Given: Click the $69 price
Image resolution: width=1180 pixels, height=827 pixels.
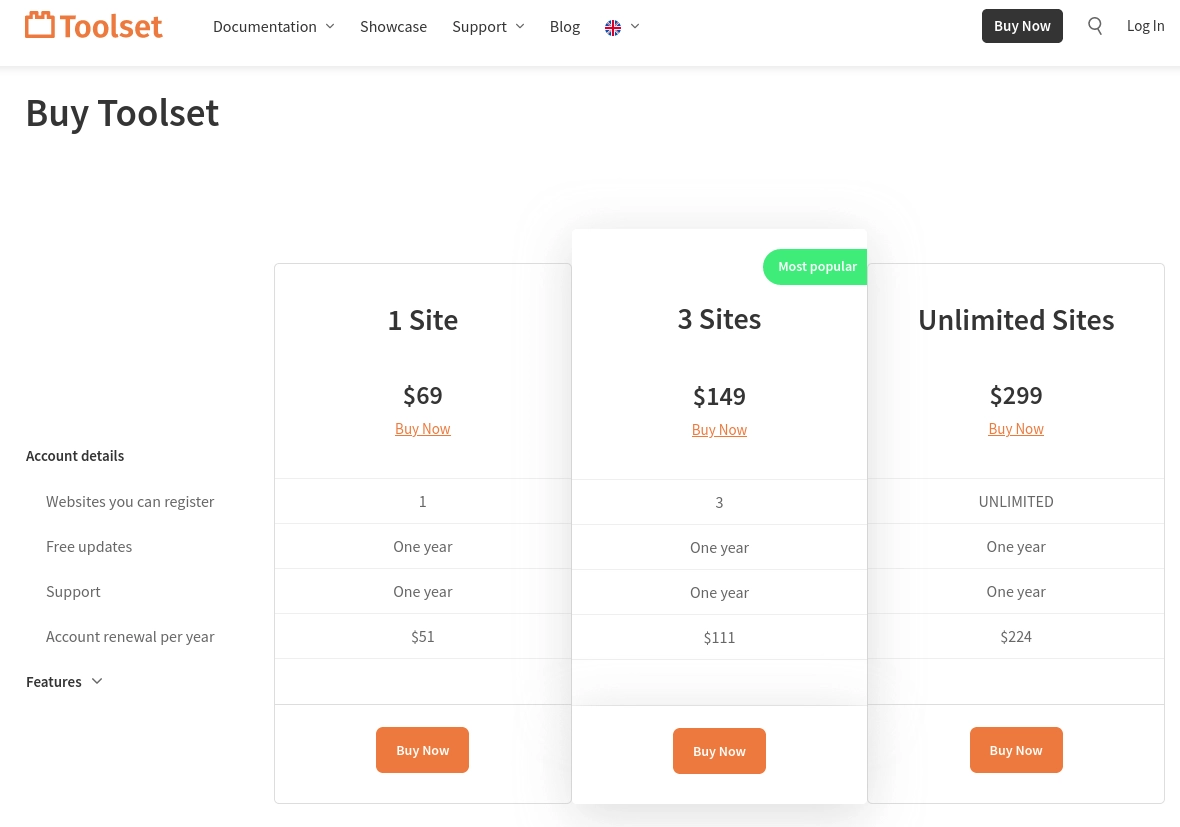Looking at the screenshot, I should 423,395.
